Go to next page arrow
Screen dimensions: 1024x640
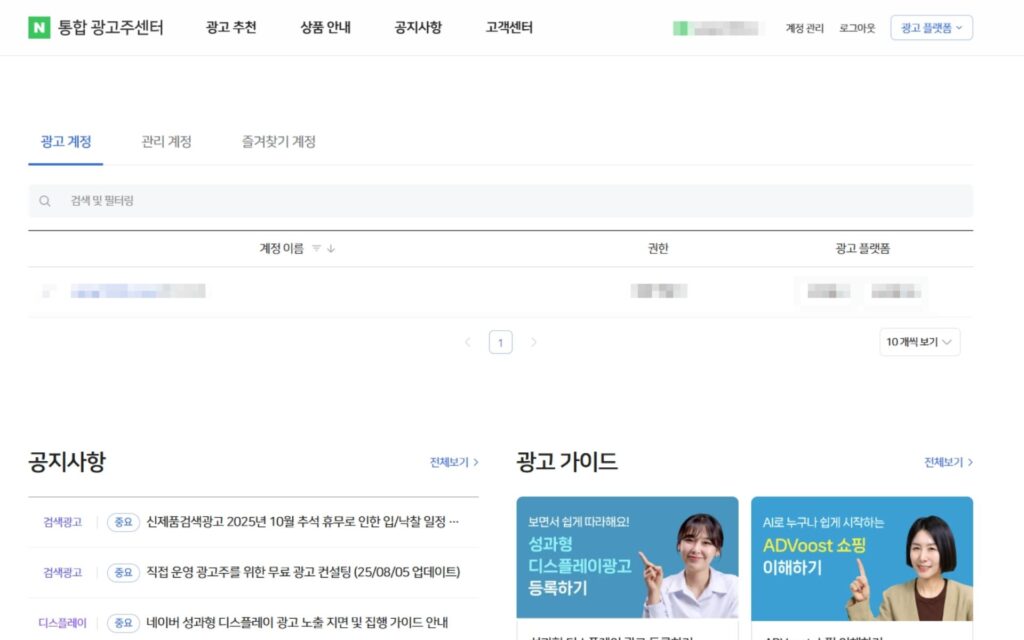coord(534,342)
